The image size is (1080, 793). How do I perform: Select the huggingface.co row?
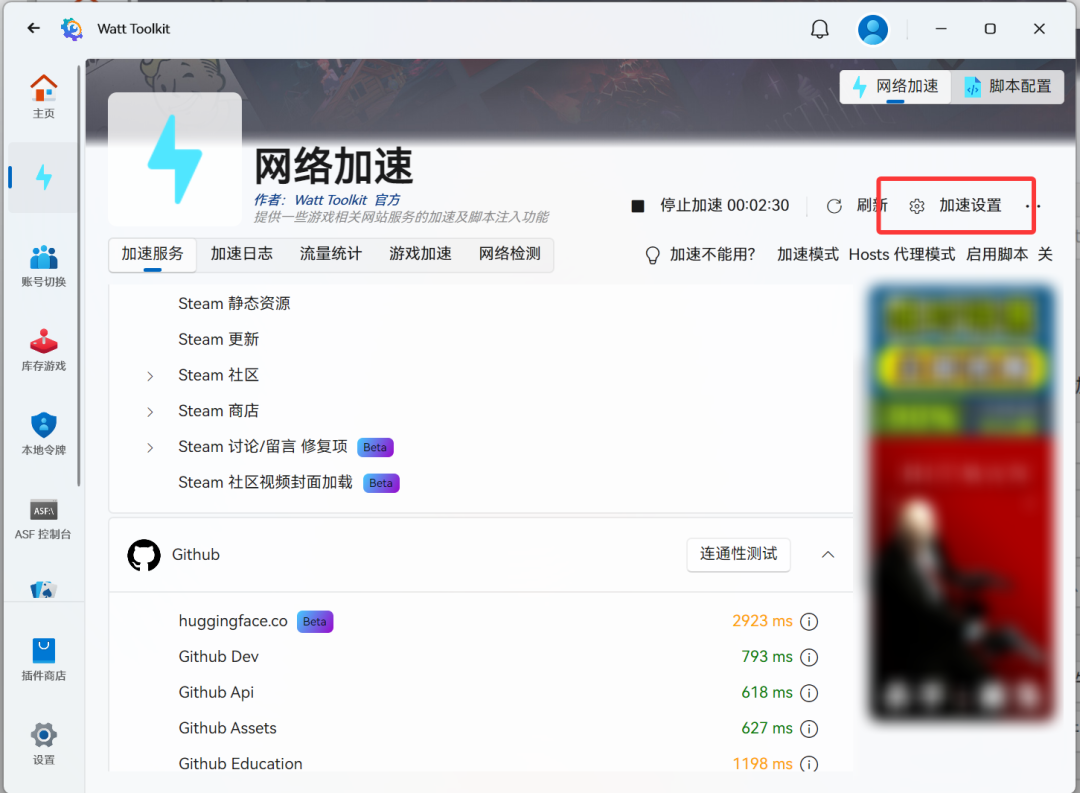[x=481, y=621]
